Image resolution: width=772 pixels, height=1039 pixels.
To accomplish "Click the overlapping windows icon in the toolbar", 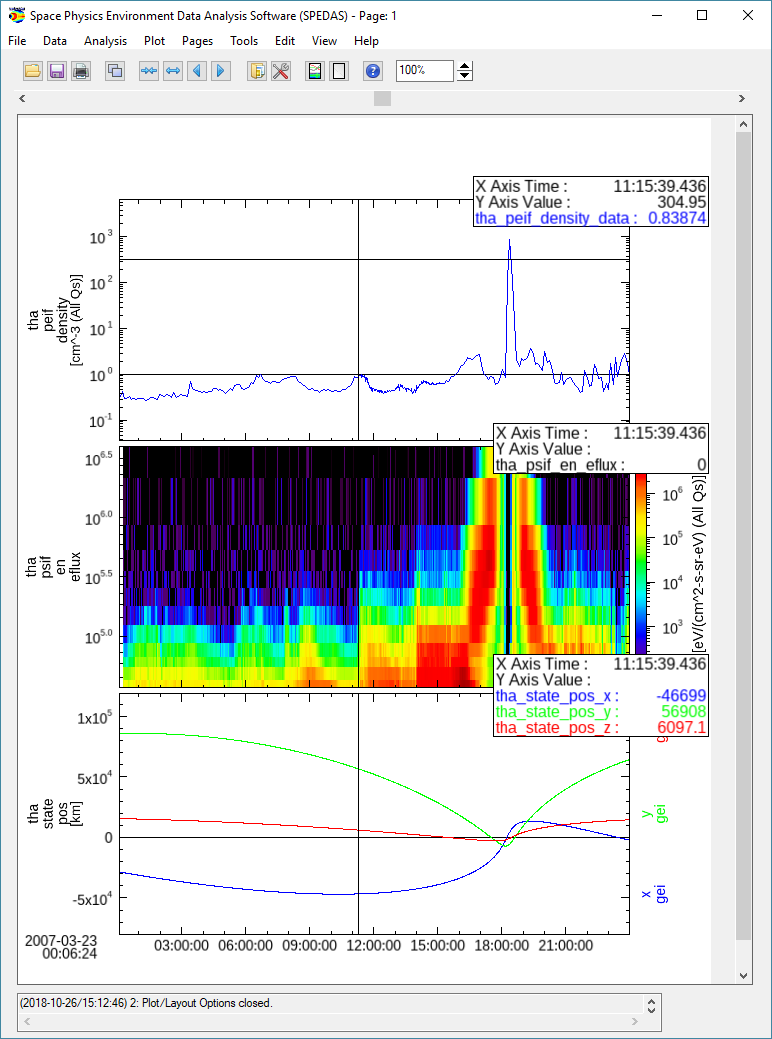I will click(115, 71).
